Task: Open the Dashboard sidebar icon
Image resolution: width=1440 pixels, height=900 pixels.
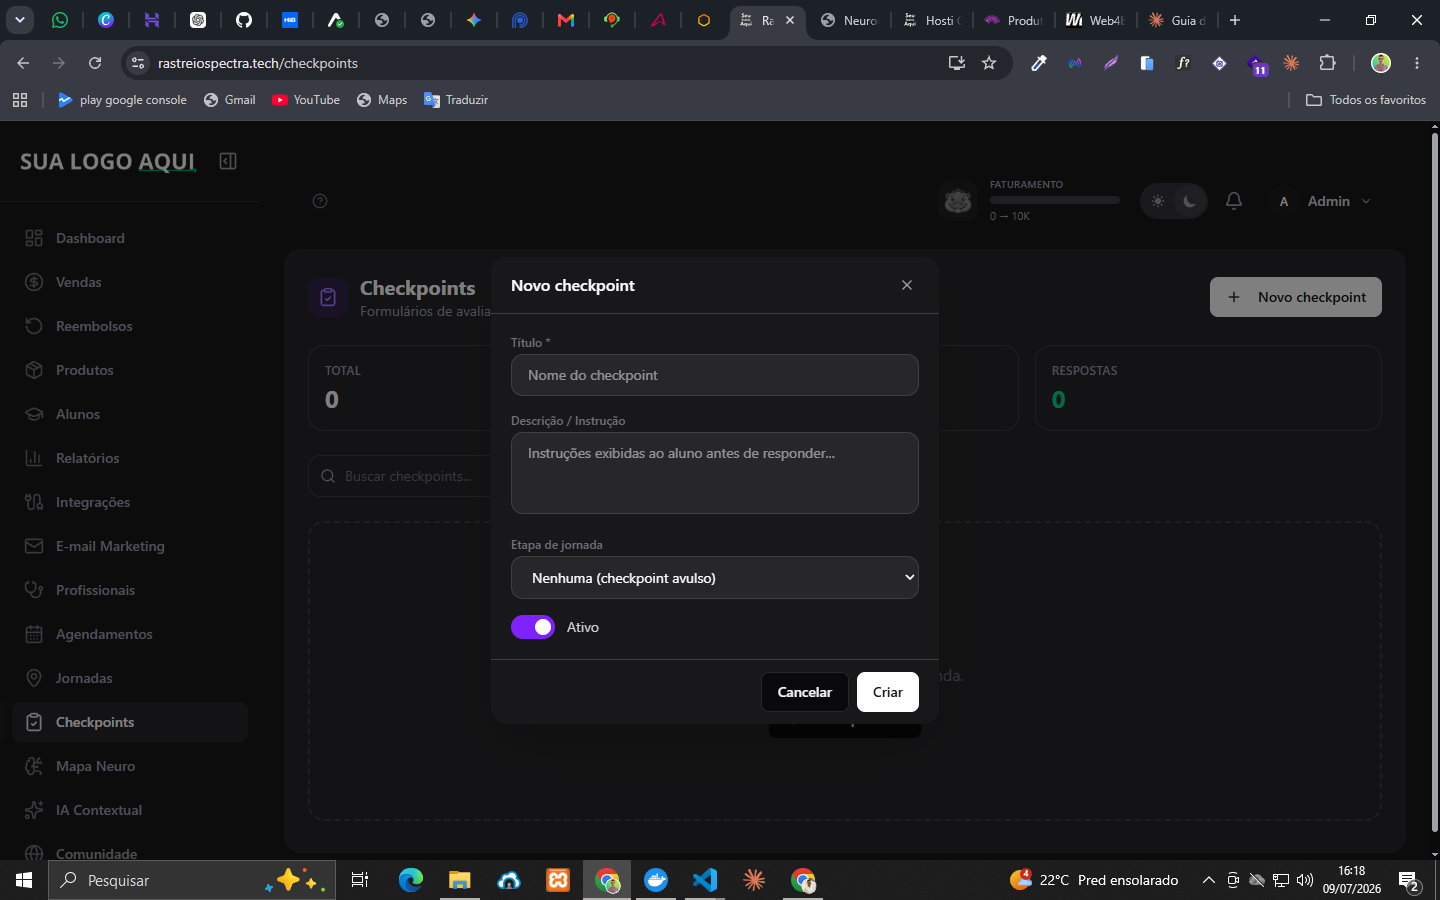Action: [34, 238]
